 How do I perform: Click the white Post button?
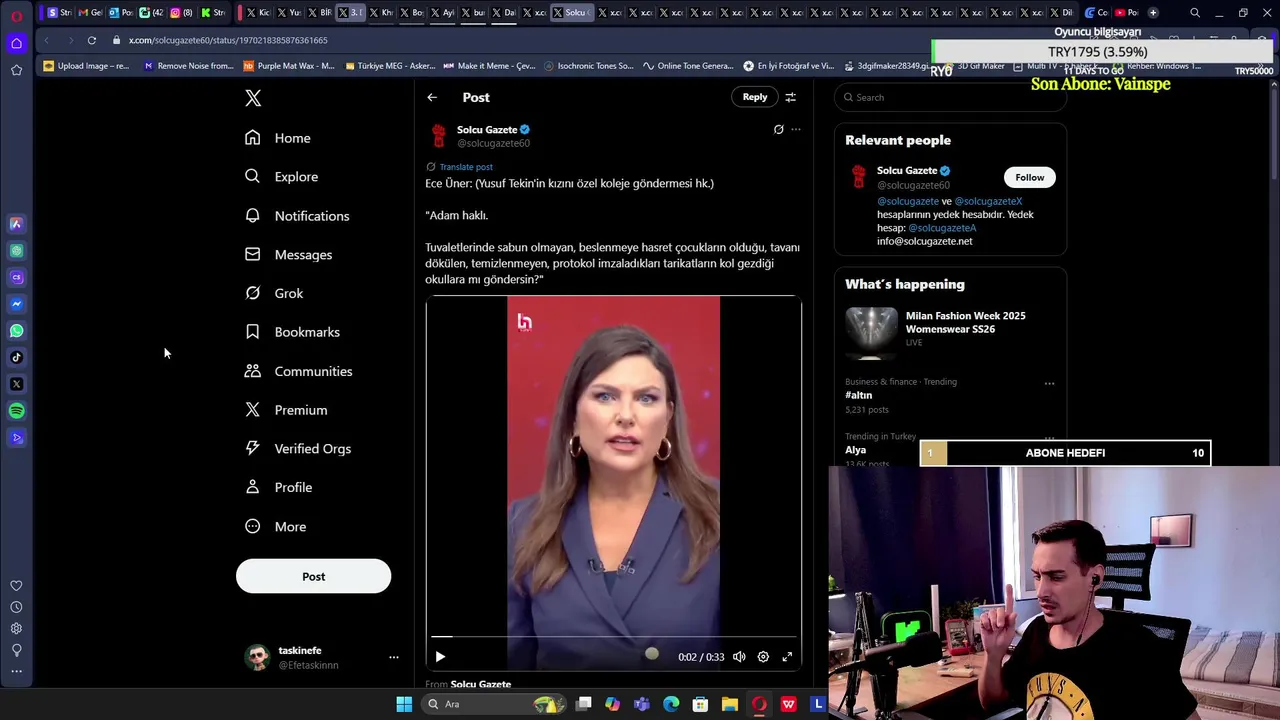[x=313, y=576]
